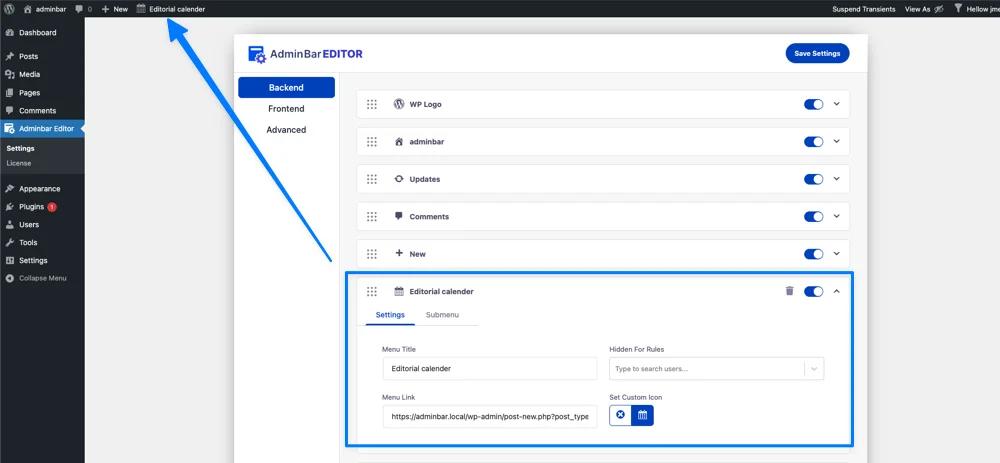Click the AdminBar Editor logo

click(x=305, y=54)
